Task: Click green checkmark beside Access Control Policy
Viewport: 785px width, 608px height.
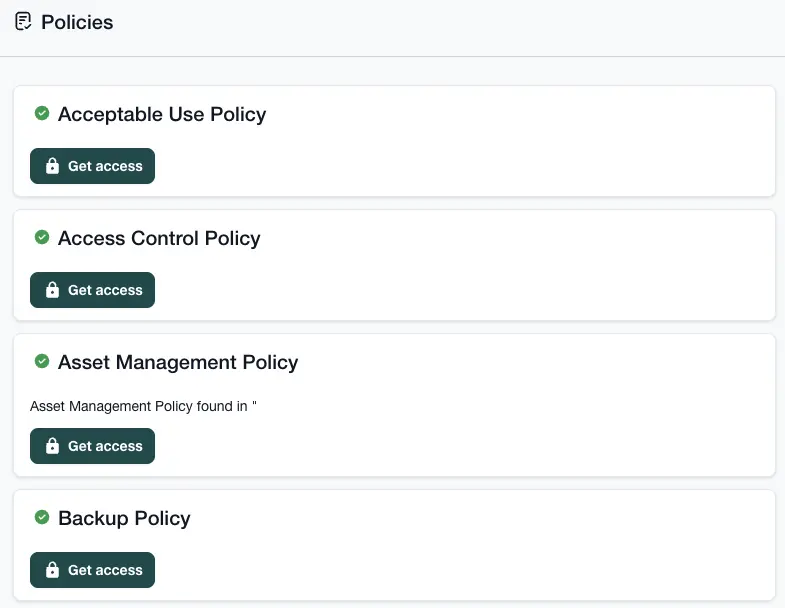Action: [42, 237]
